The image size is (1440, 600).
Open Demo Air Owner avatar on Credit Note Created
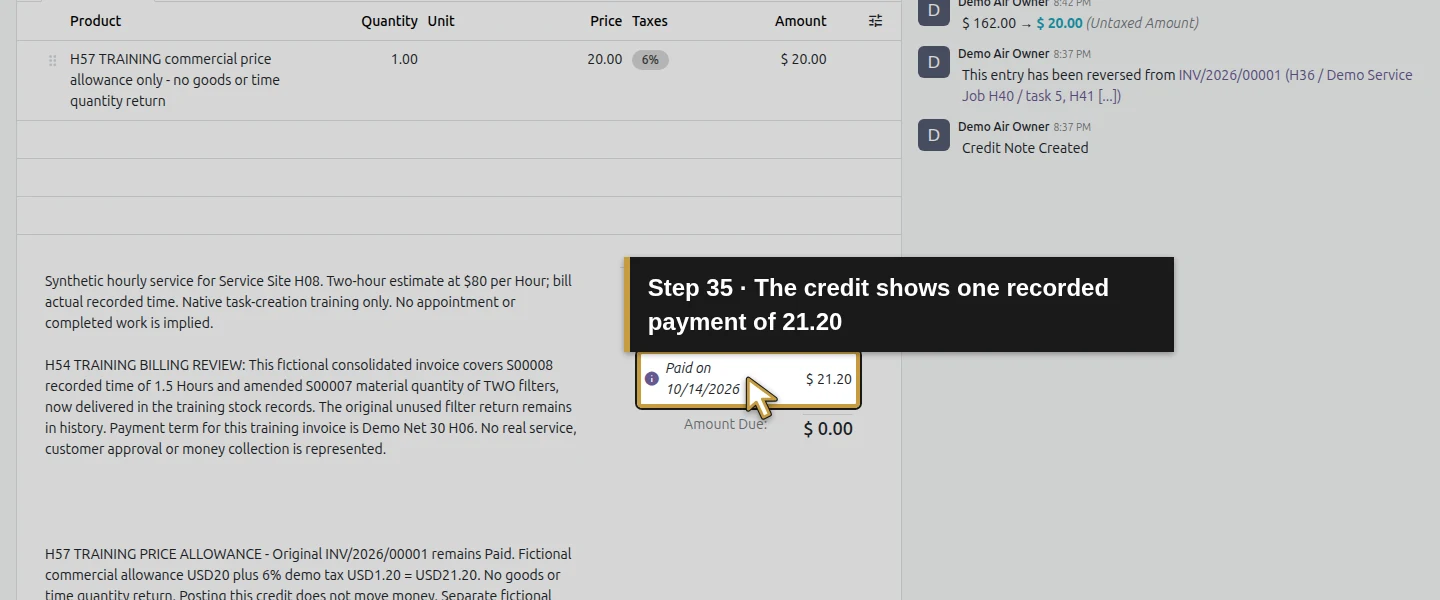934,135
